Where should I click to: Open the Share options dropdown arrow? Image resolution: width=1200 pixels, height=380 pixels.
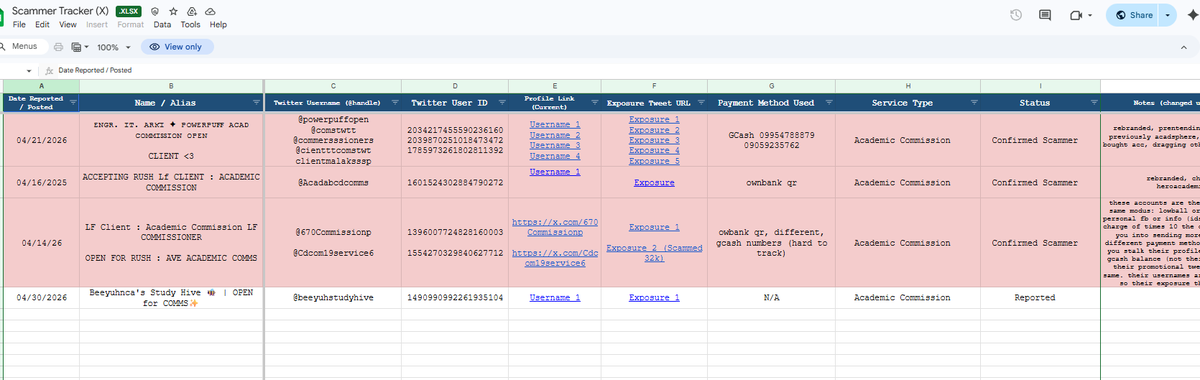click(1169, 15)
